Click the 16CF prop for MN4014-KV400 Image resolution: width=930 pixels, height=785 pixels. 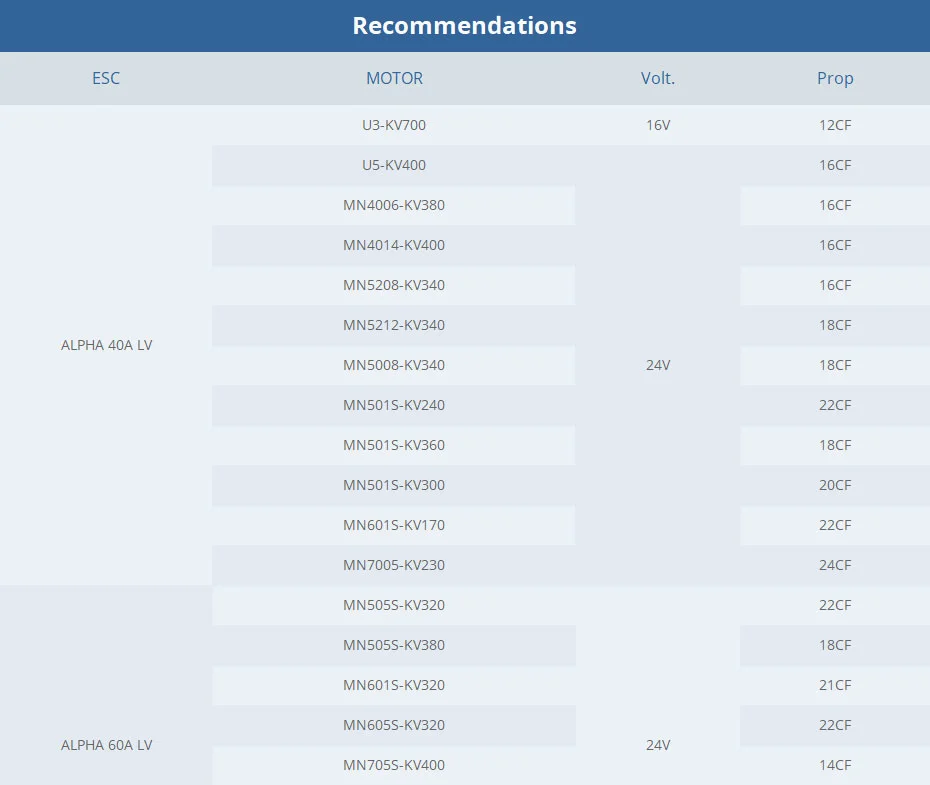coord(835,245)
